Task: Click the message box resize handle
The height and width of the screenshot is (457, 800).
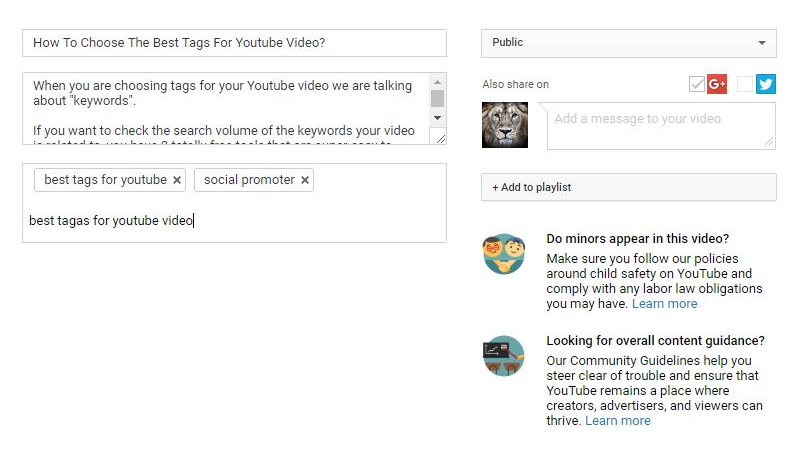Action: (769, 142)
